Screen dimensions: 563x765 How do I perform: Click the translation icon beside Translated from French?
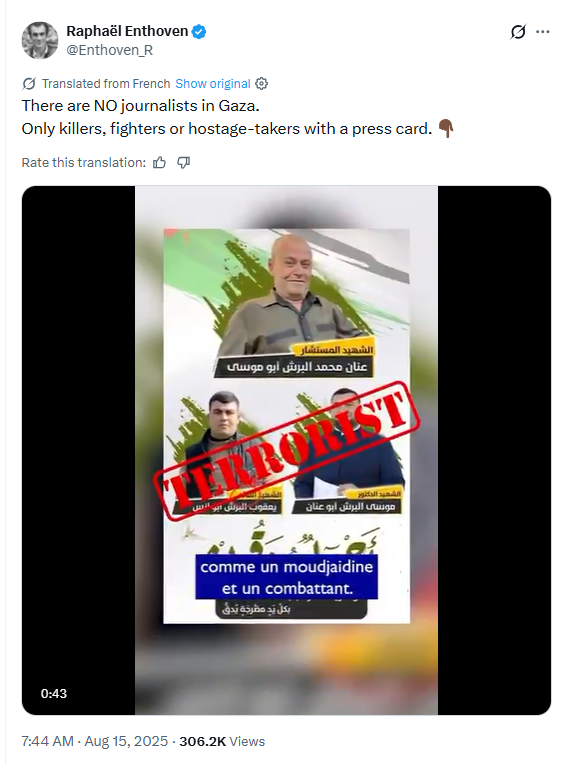[x=29, y=84]
